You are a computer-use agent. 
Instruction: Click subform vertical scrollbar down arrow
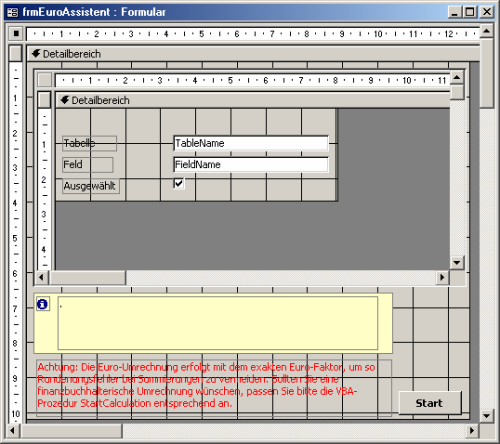457,262
